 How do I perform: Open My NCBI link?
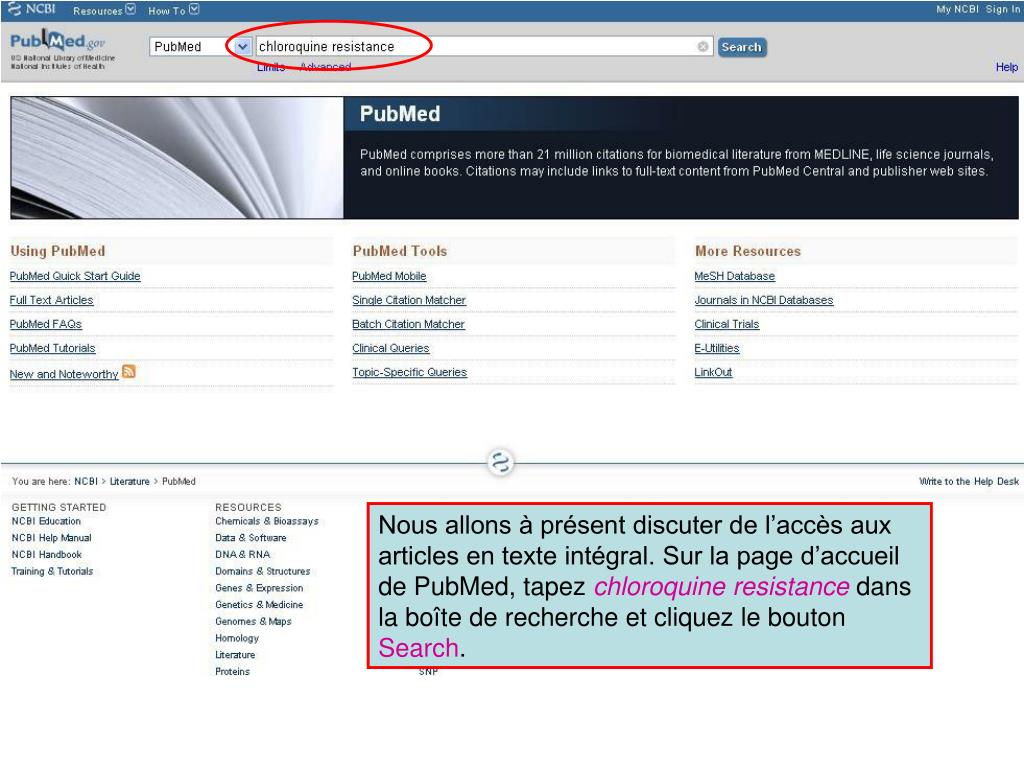[x=957, y=9]
